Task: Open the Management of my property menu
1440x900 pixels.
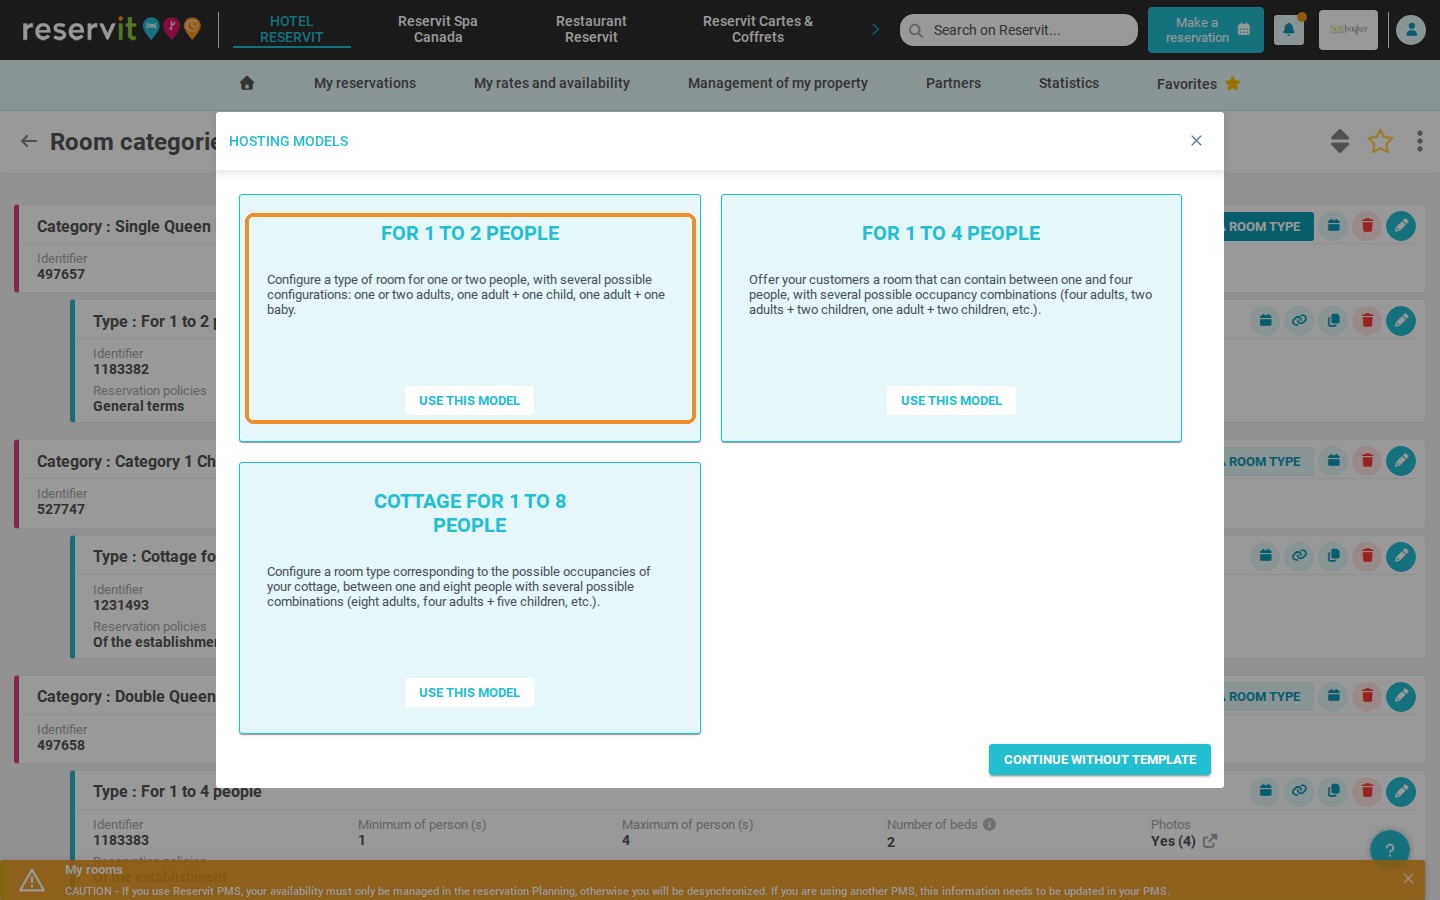Action: pos(778,84)
